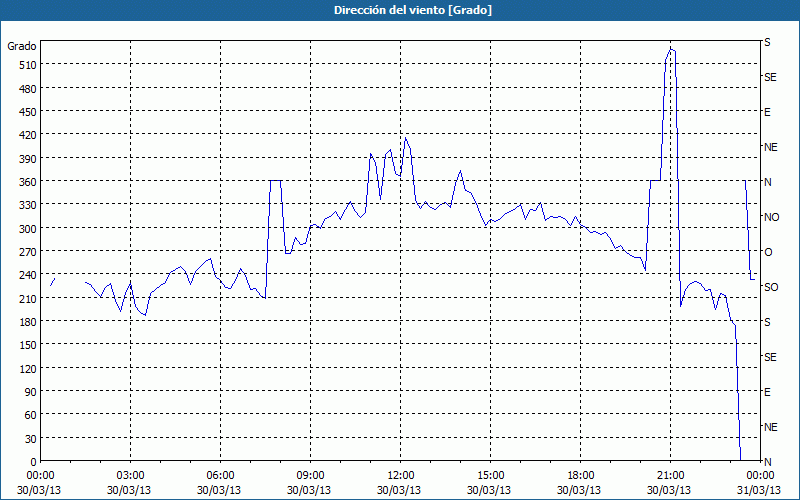Click the 09:00 time axis label

pyautogui.click(x=310, y=476)
